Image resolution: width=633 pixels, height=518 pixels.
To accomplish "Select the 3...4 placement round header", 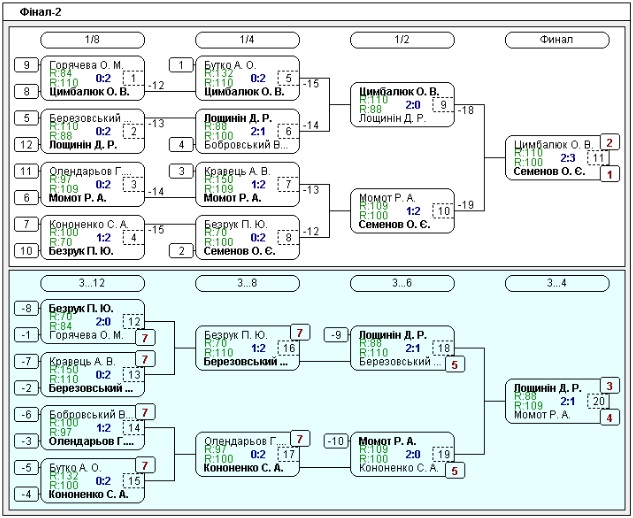I will click(557, 283).
